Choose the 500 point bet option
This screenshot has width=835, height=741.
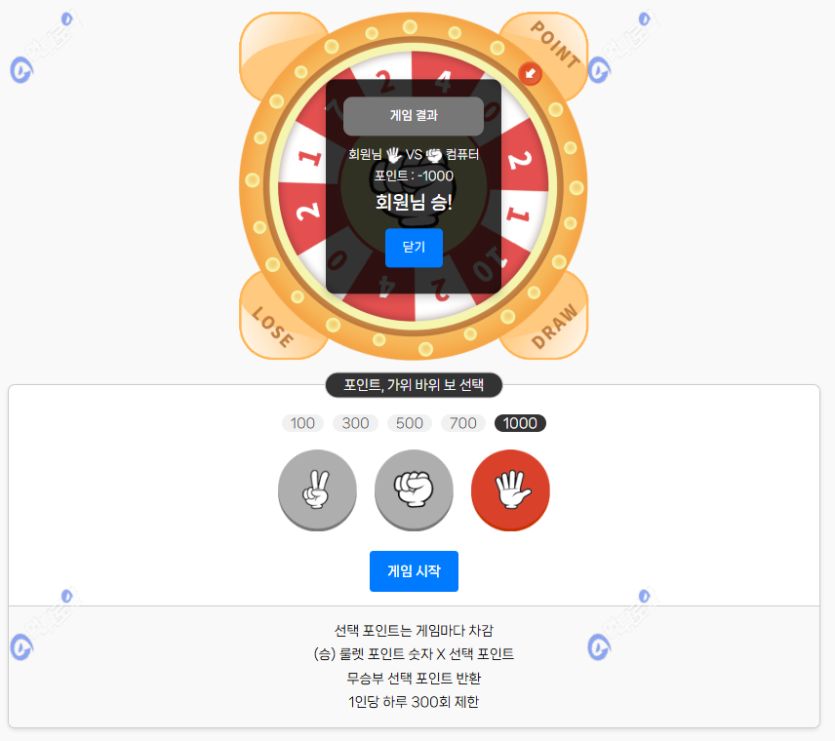click(x=409, y=423)
